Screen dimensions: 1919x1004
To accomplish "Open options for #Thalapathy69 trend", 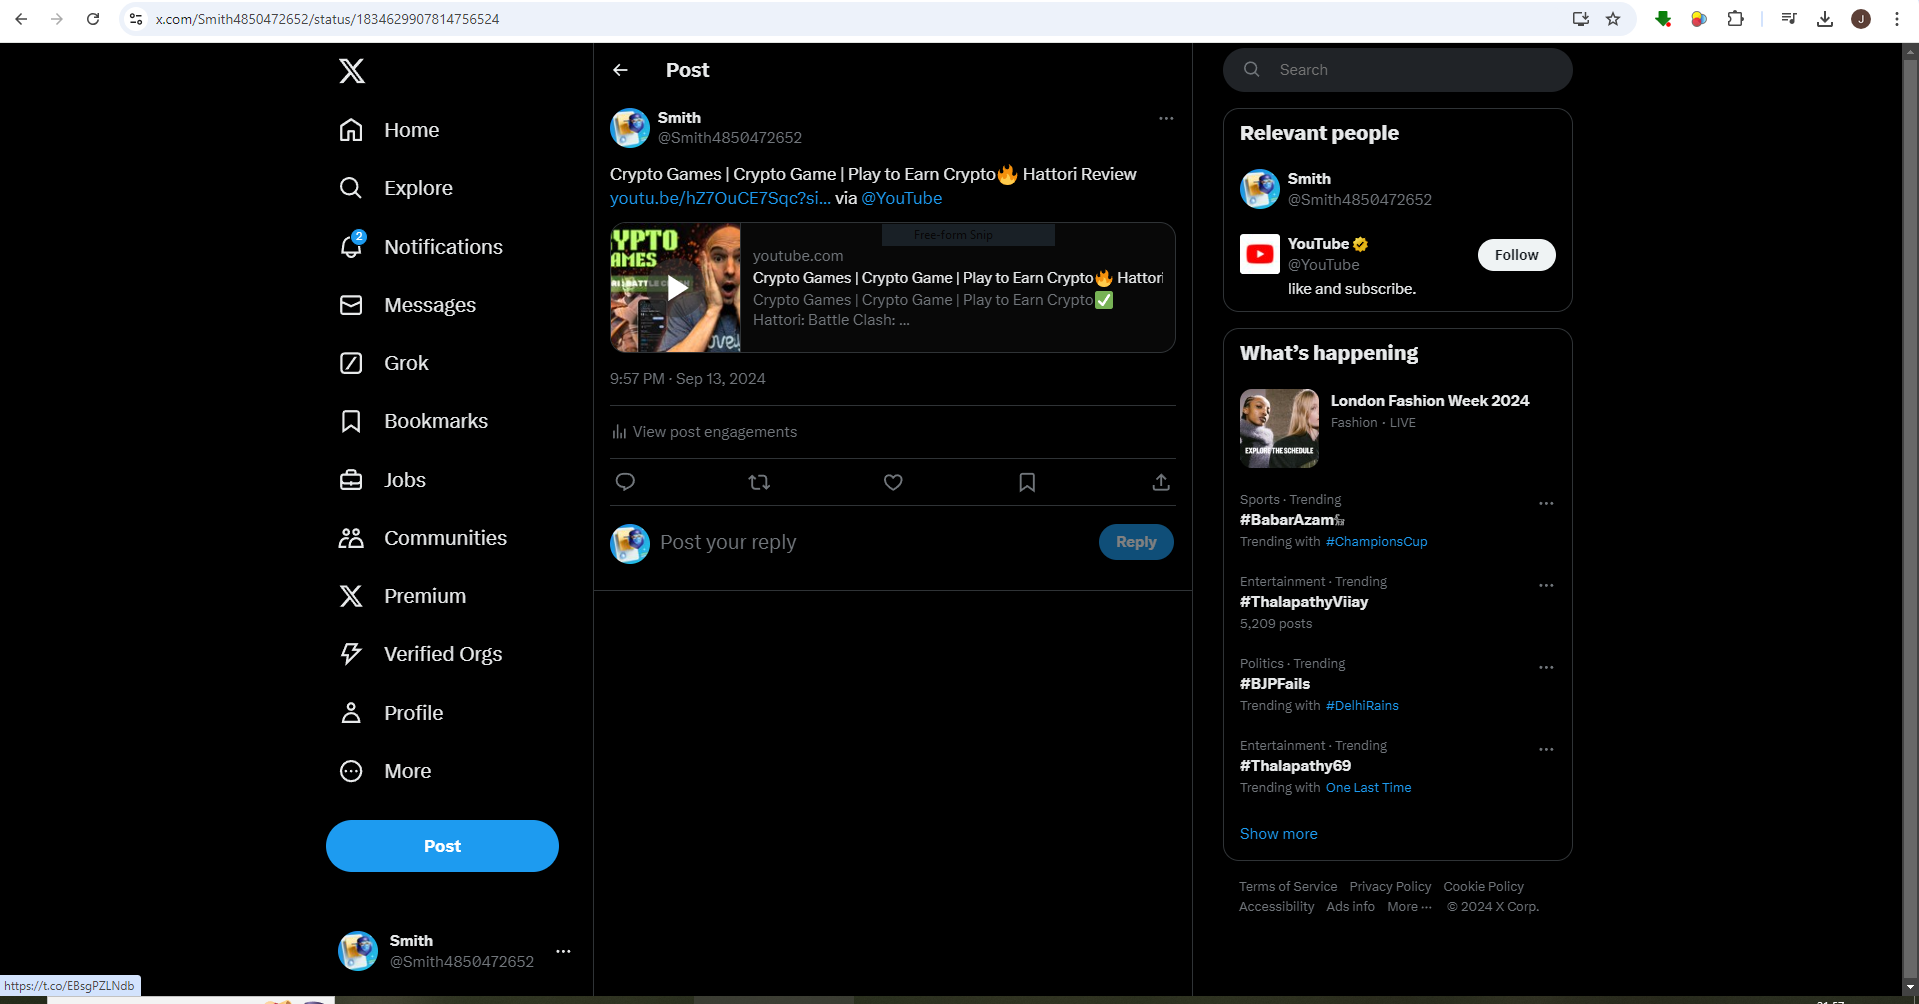I will (x=1546, y=749).
